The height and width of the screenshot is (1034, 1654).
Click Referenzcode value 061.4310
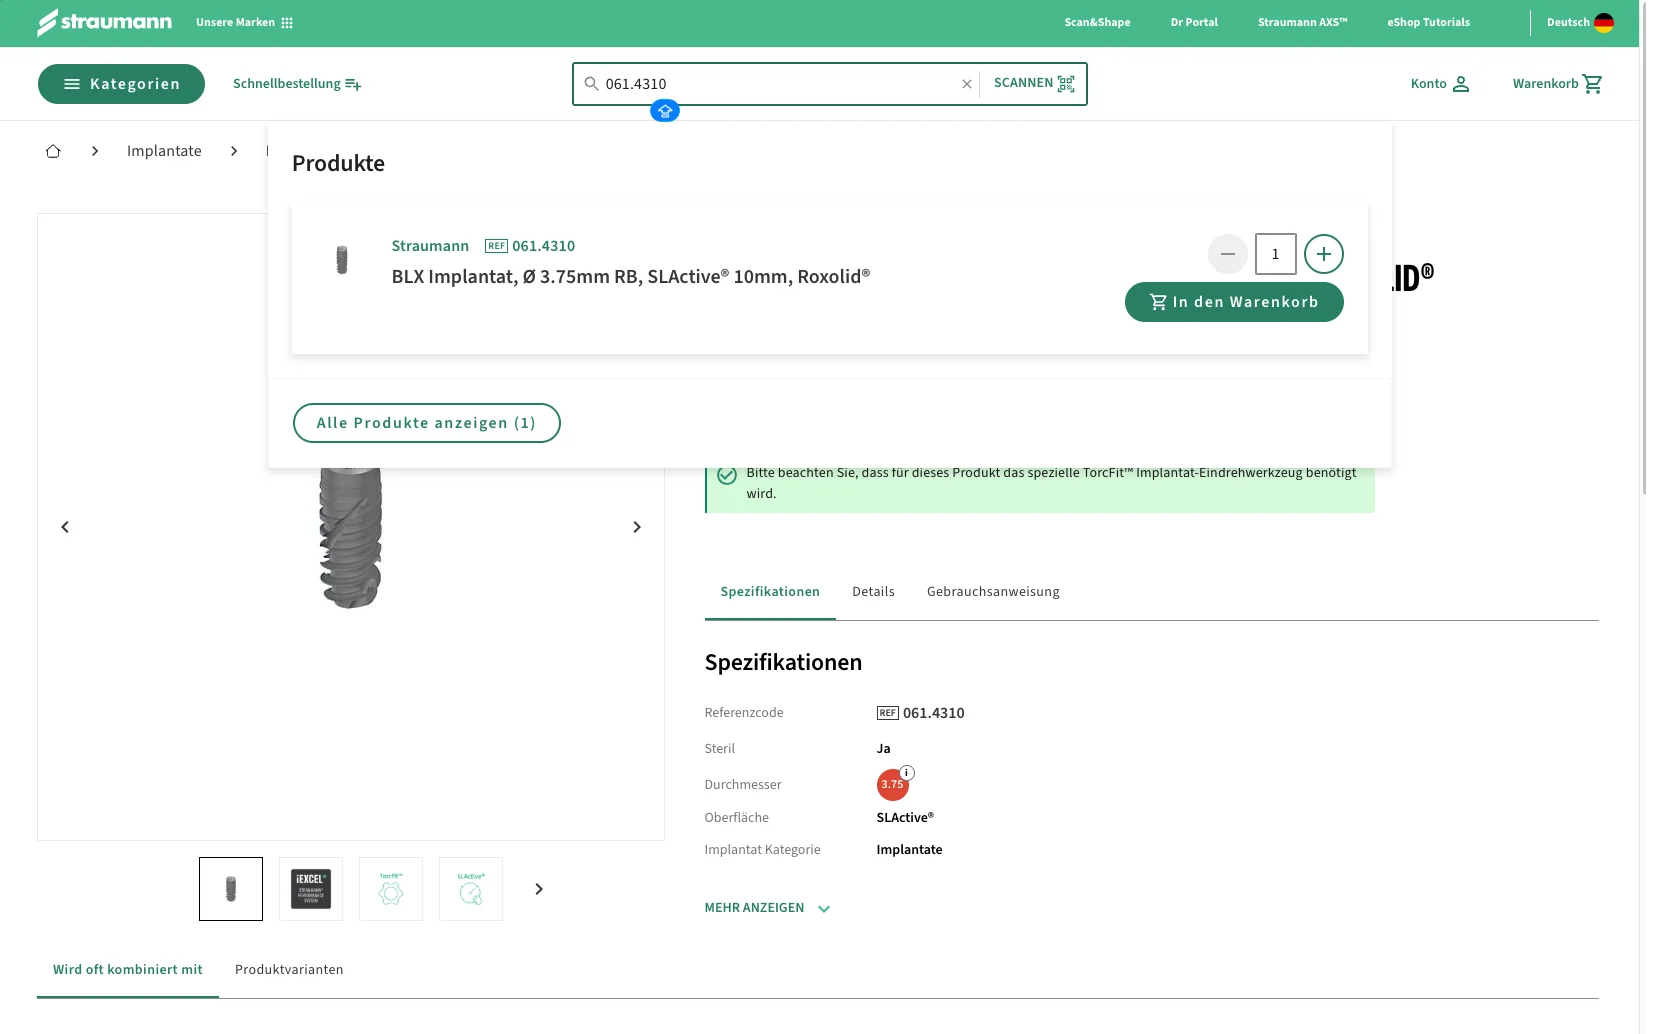(933, 713)
